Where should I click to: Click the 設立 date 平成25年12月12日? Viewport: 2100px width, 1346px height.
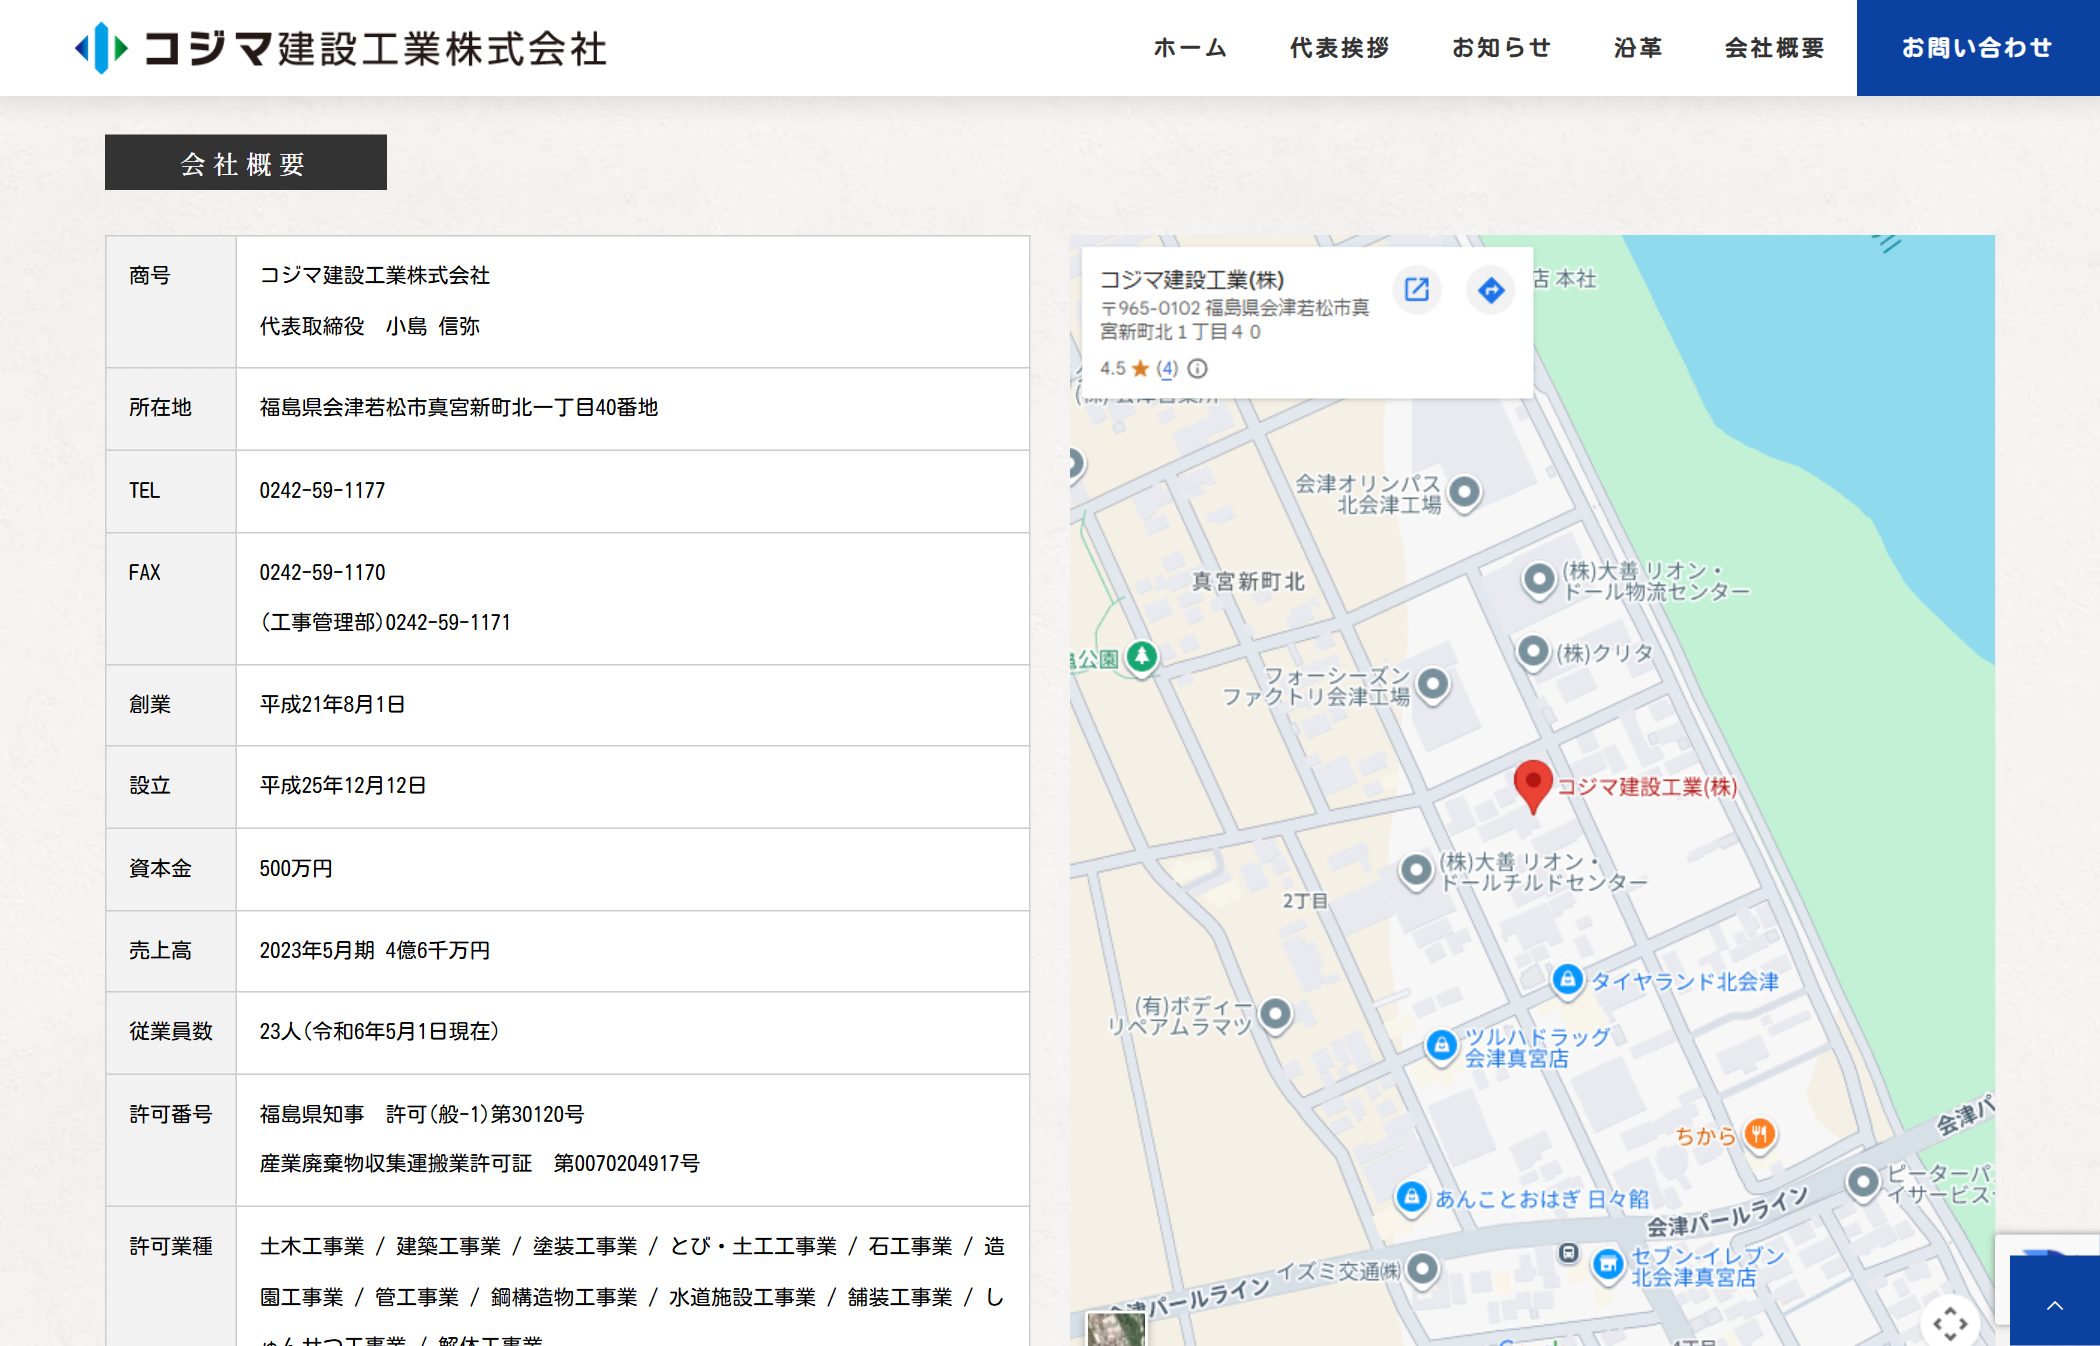click(x=343, y=786)
